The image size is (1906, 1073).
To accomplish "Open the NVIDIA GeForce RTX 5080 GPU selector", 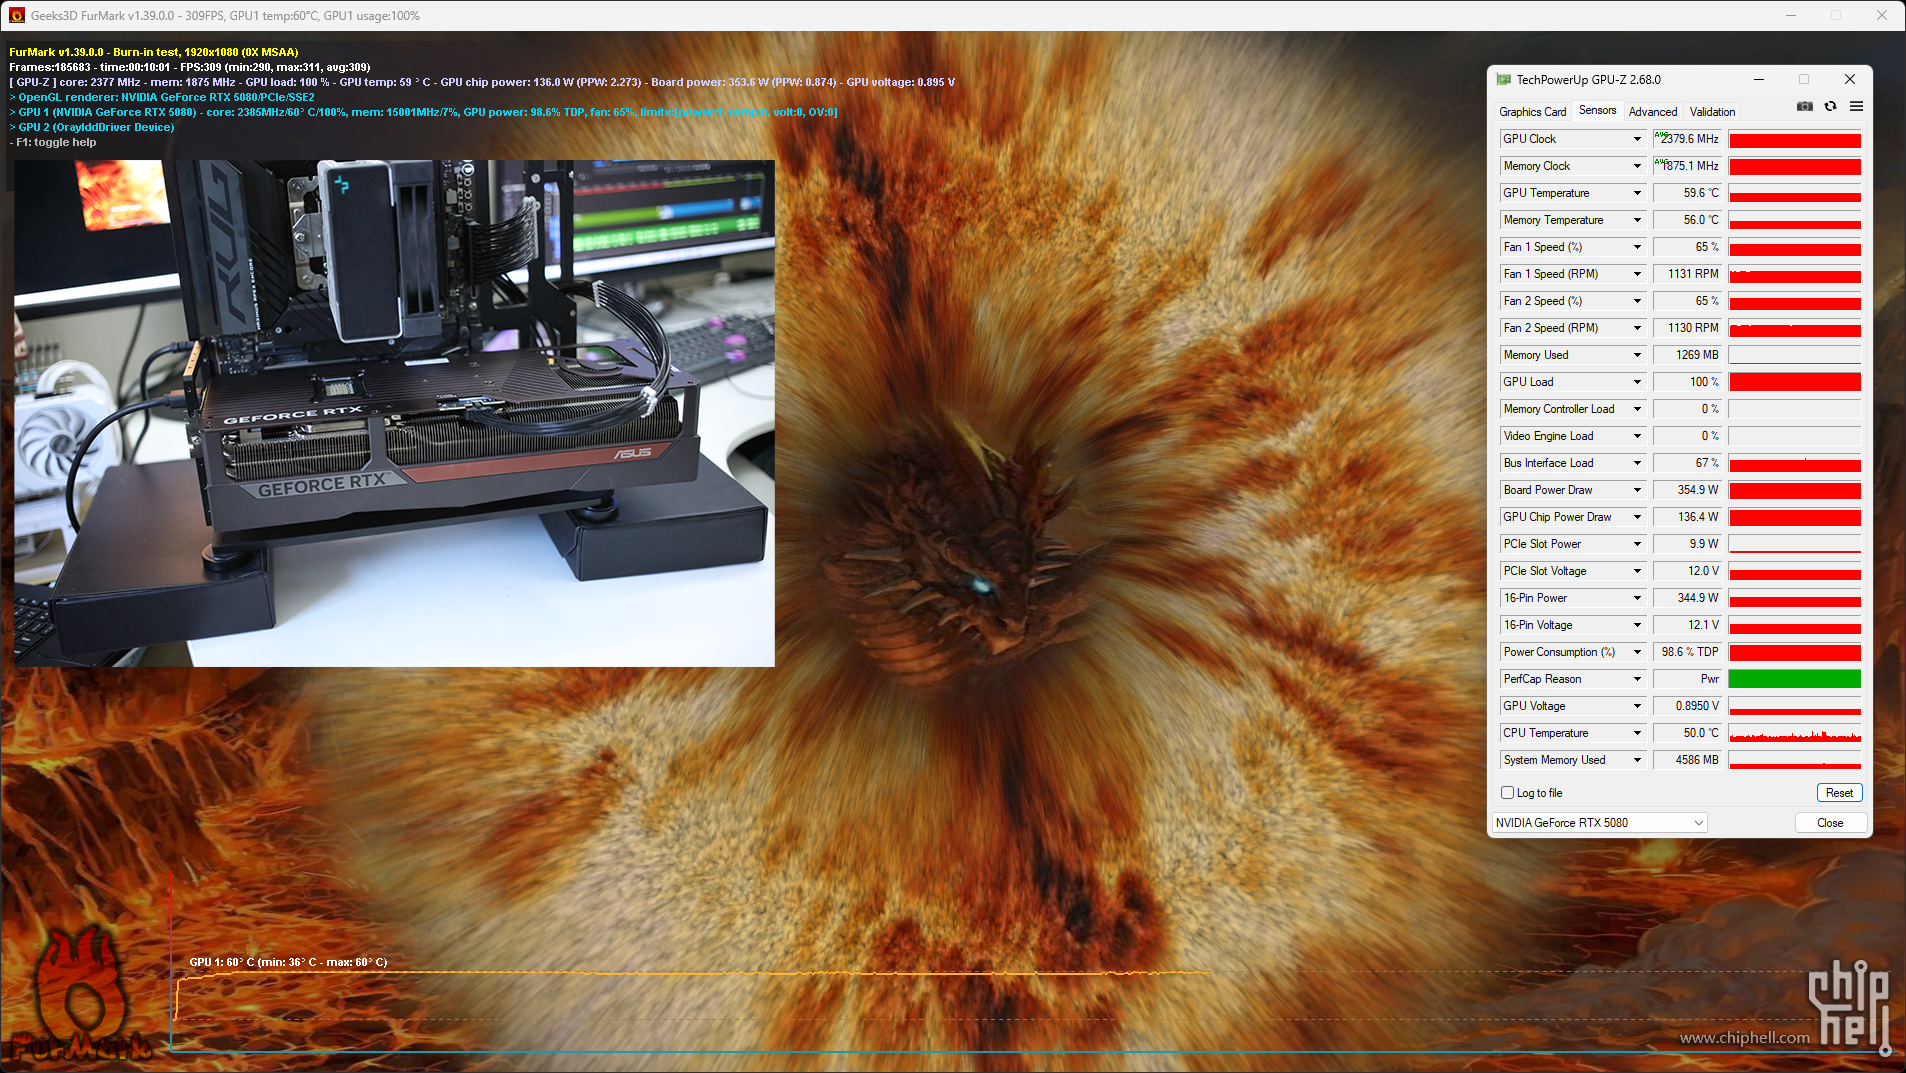I will 1599,823.
